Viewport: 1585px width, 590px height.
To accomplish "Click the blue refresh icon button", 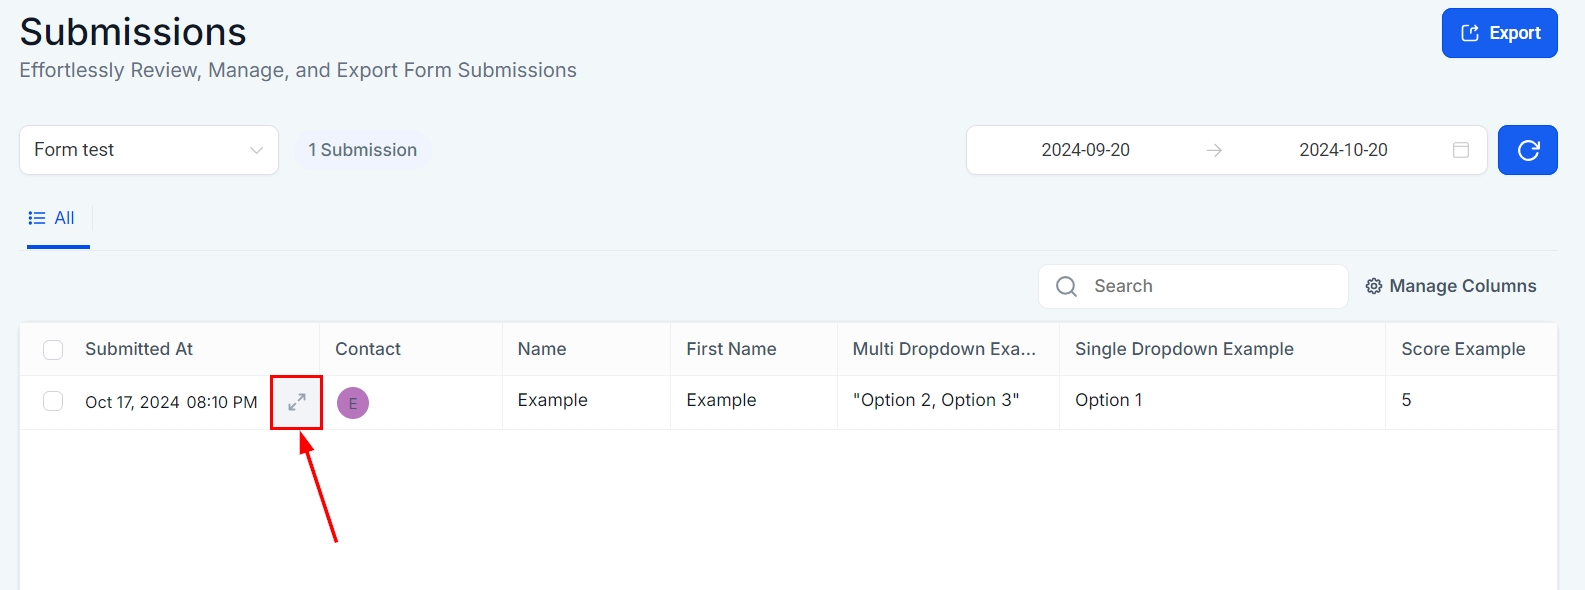I will click(1527, 150).
